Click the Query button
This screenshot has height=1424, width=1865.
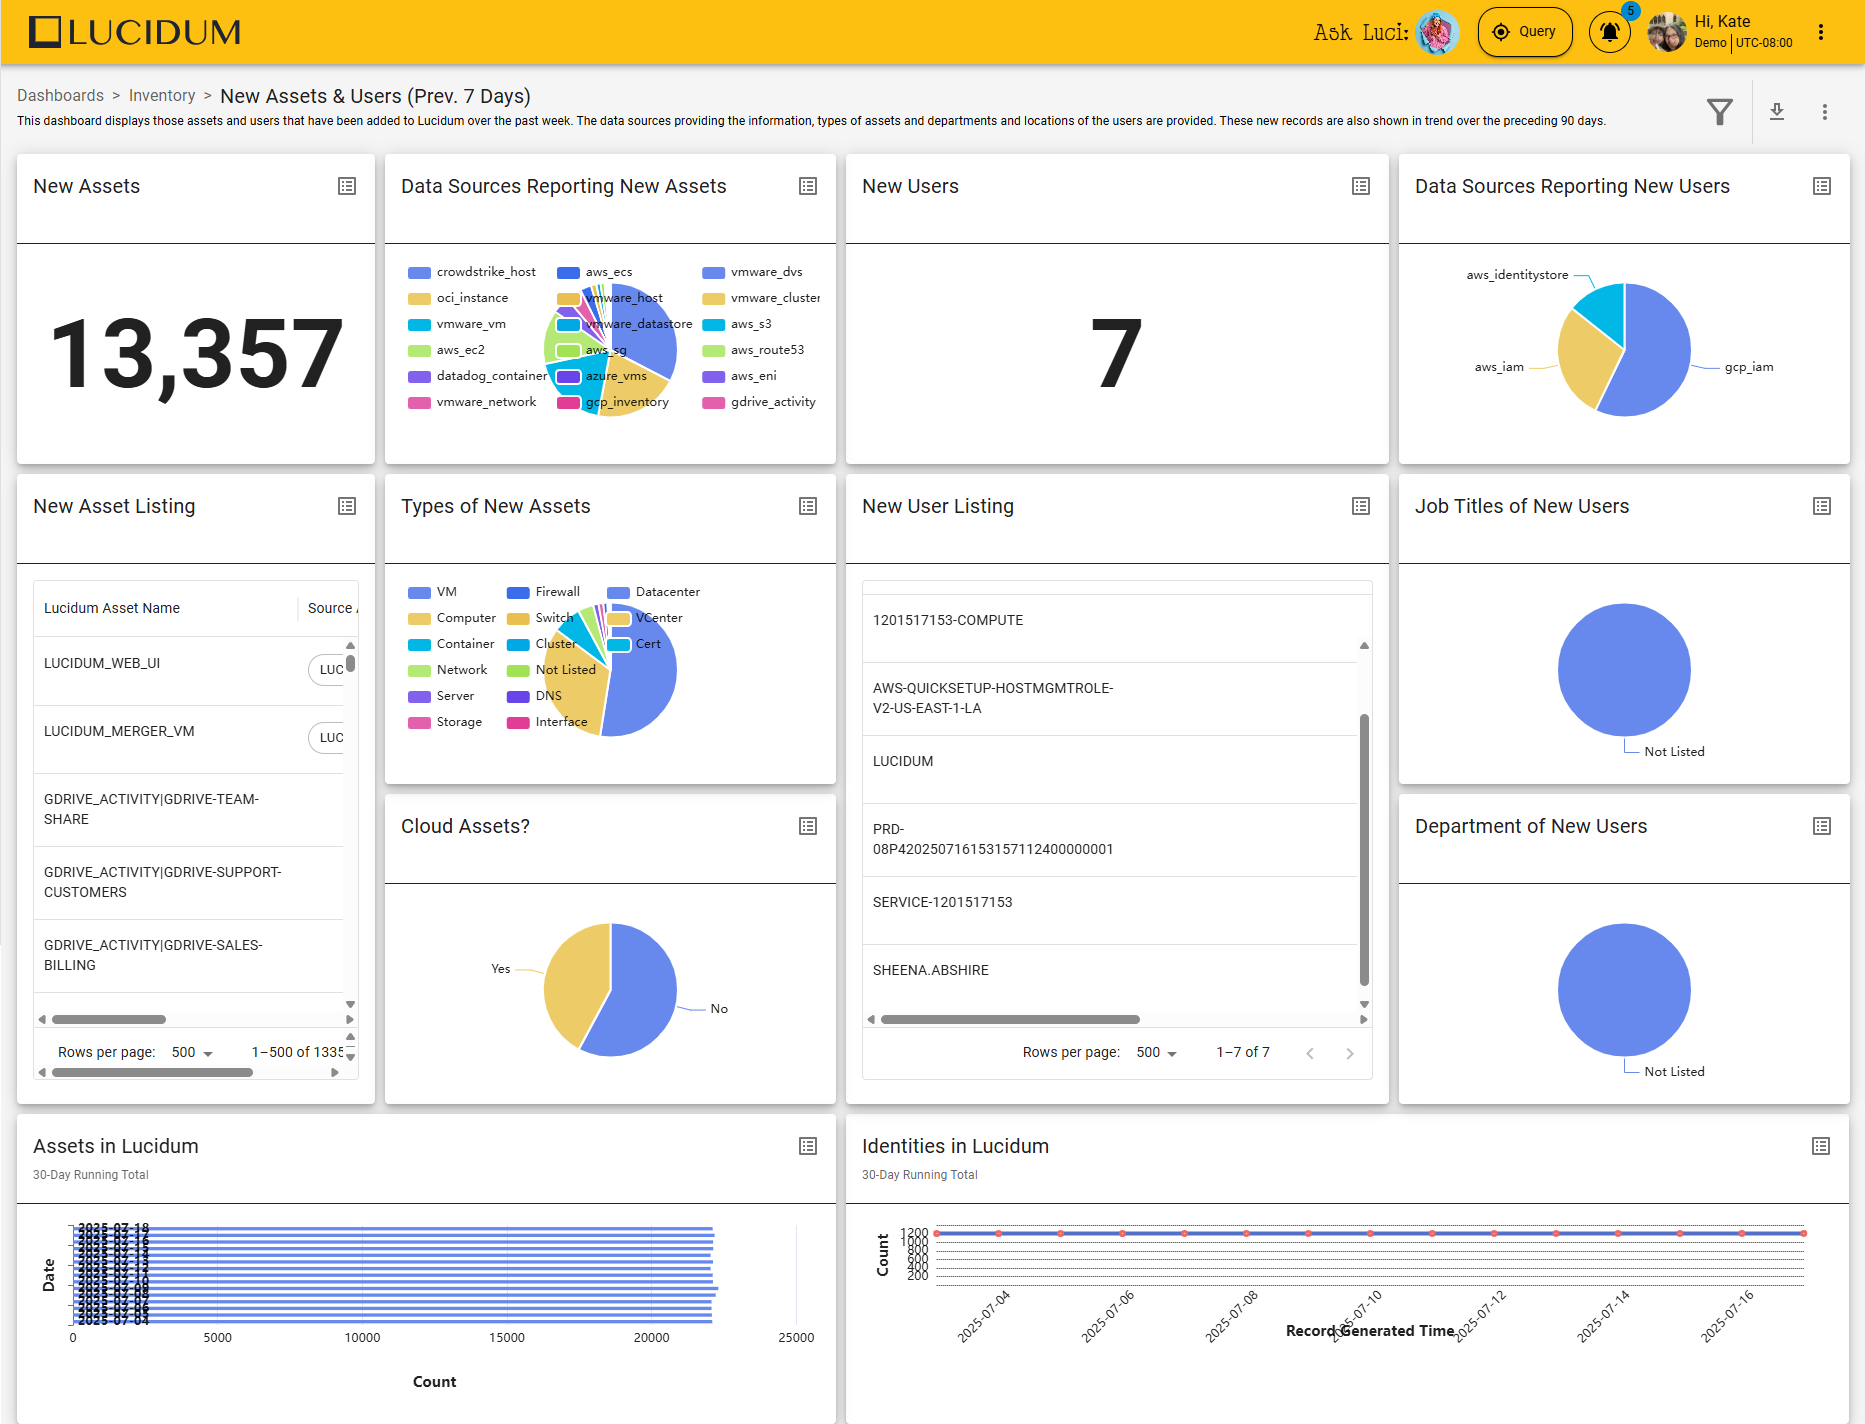pyautogui.click(x=1525, y=32)
